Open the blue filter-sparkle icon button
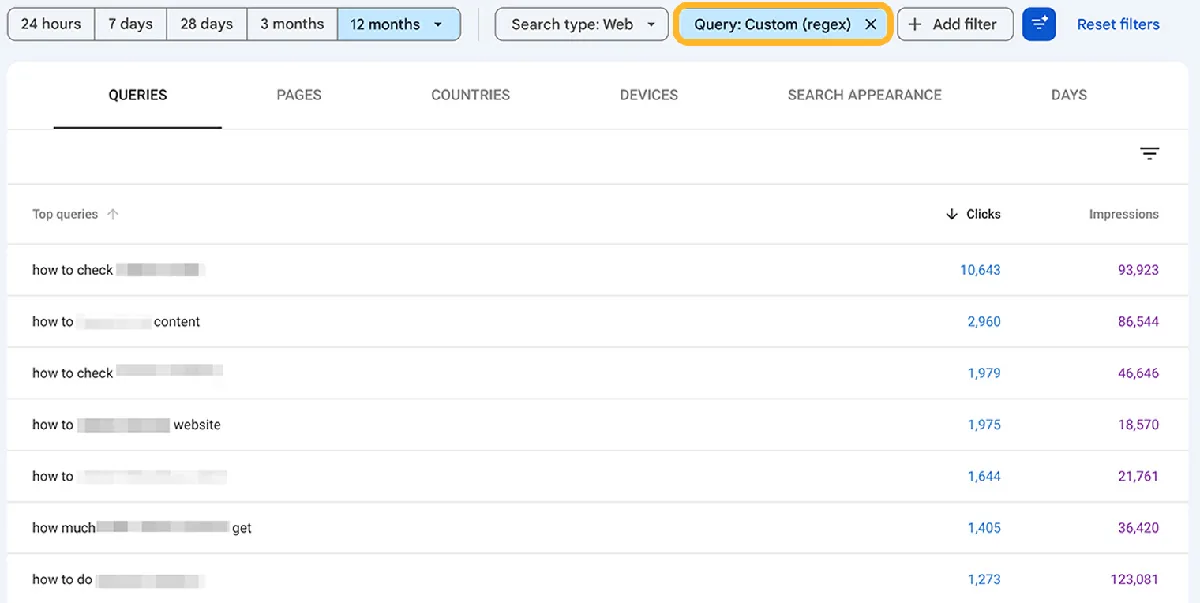The image size is (1200, 603). coord(1039,24)
